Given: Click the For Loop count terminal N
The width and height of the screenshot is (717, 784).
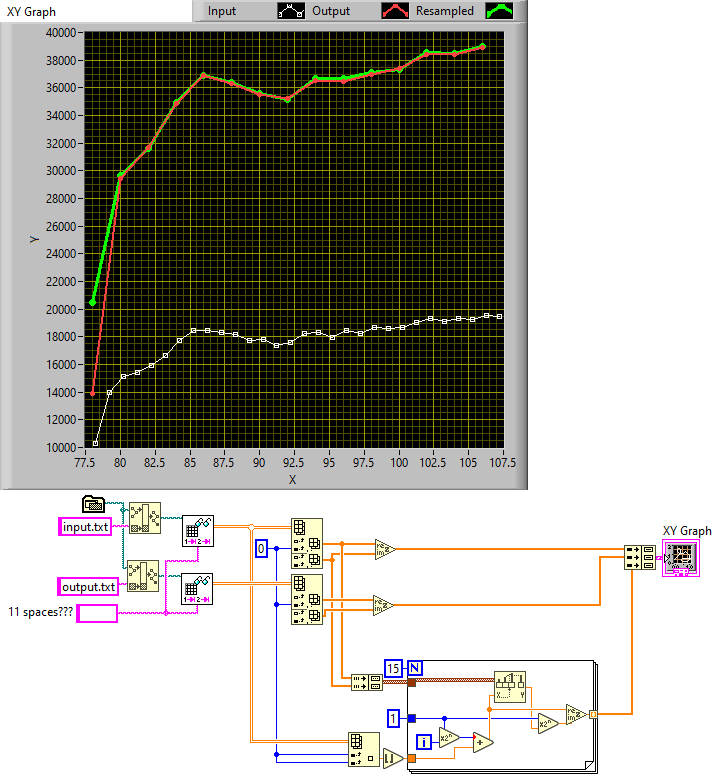Looking at the screenshot, I should (x=415, y=668).
